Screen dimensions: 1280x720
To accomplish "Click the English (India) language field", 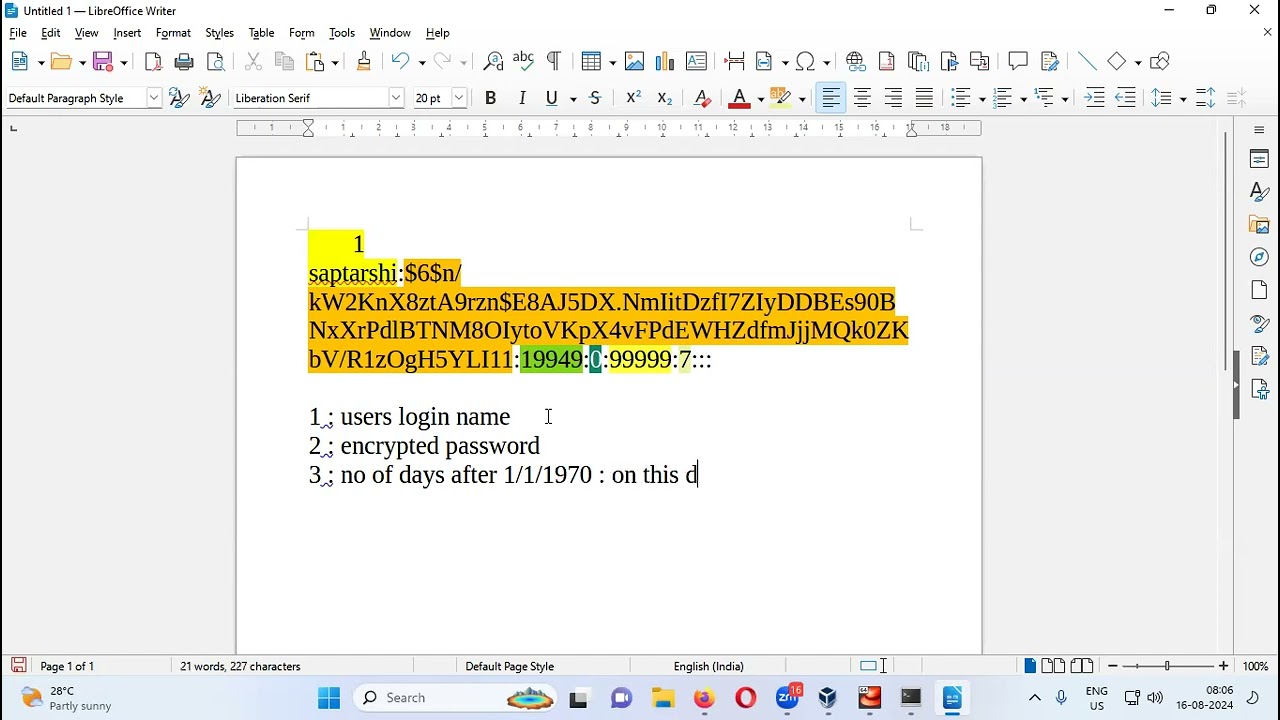I will [x=709, y=666].
